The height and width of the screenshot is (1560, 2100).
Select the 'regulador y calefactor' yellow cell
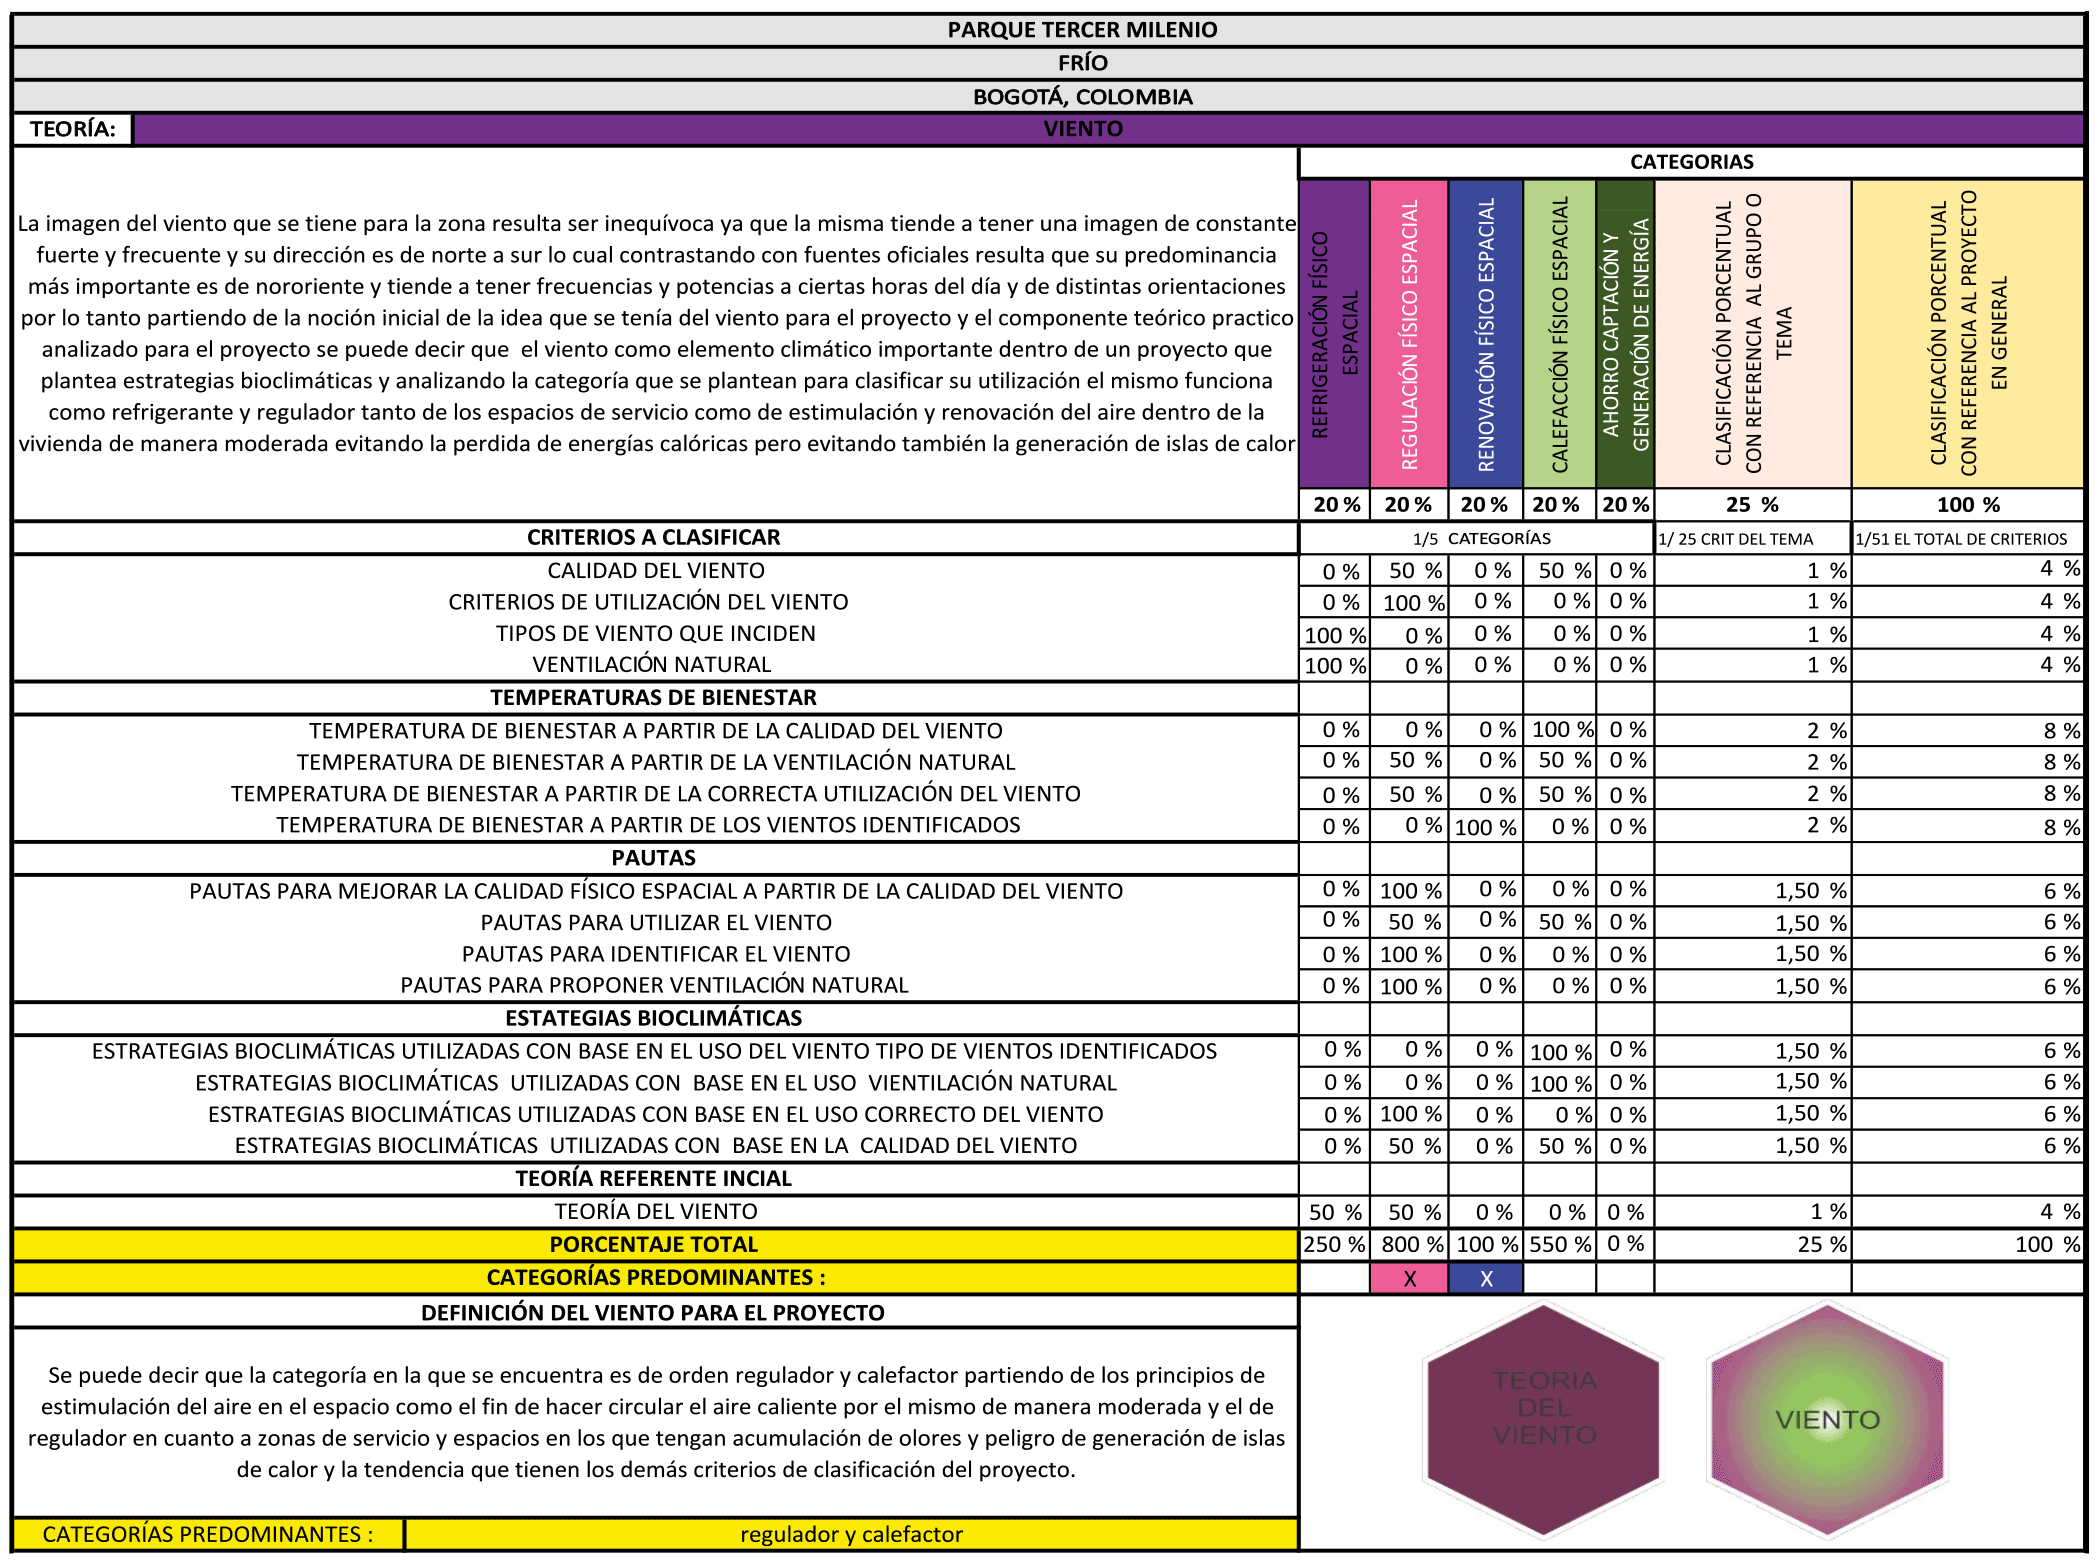(x=851, y=1535)
